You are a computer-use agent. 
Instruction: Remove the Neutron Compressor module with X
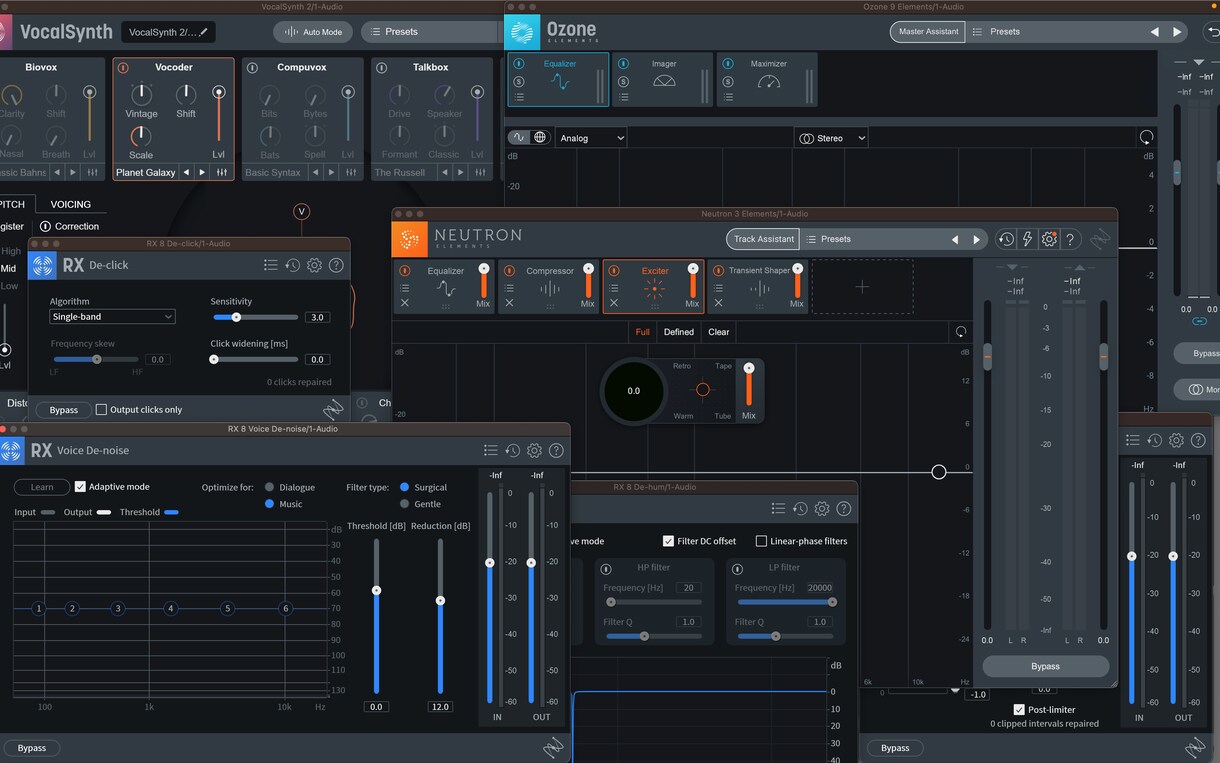click(509, 303)
